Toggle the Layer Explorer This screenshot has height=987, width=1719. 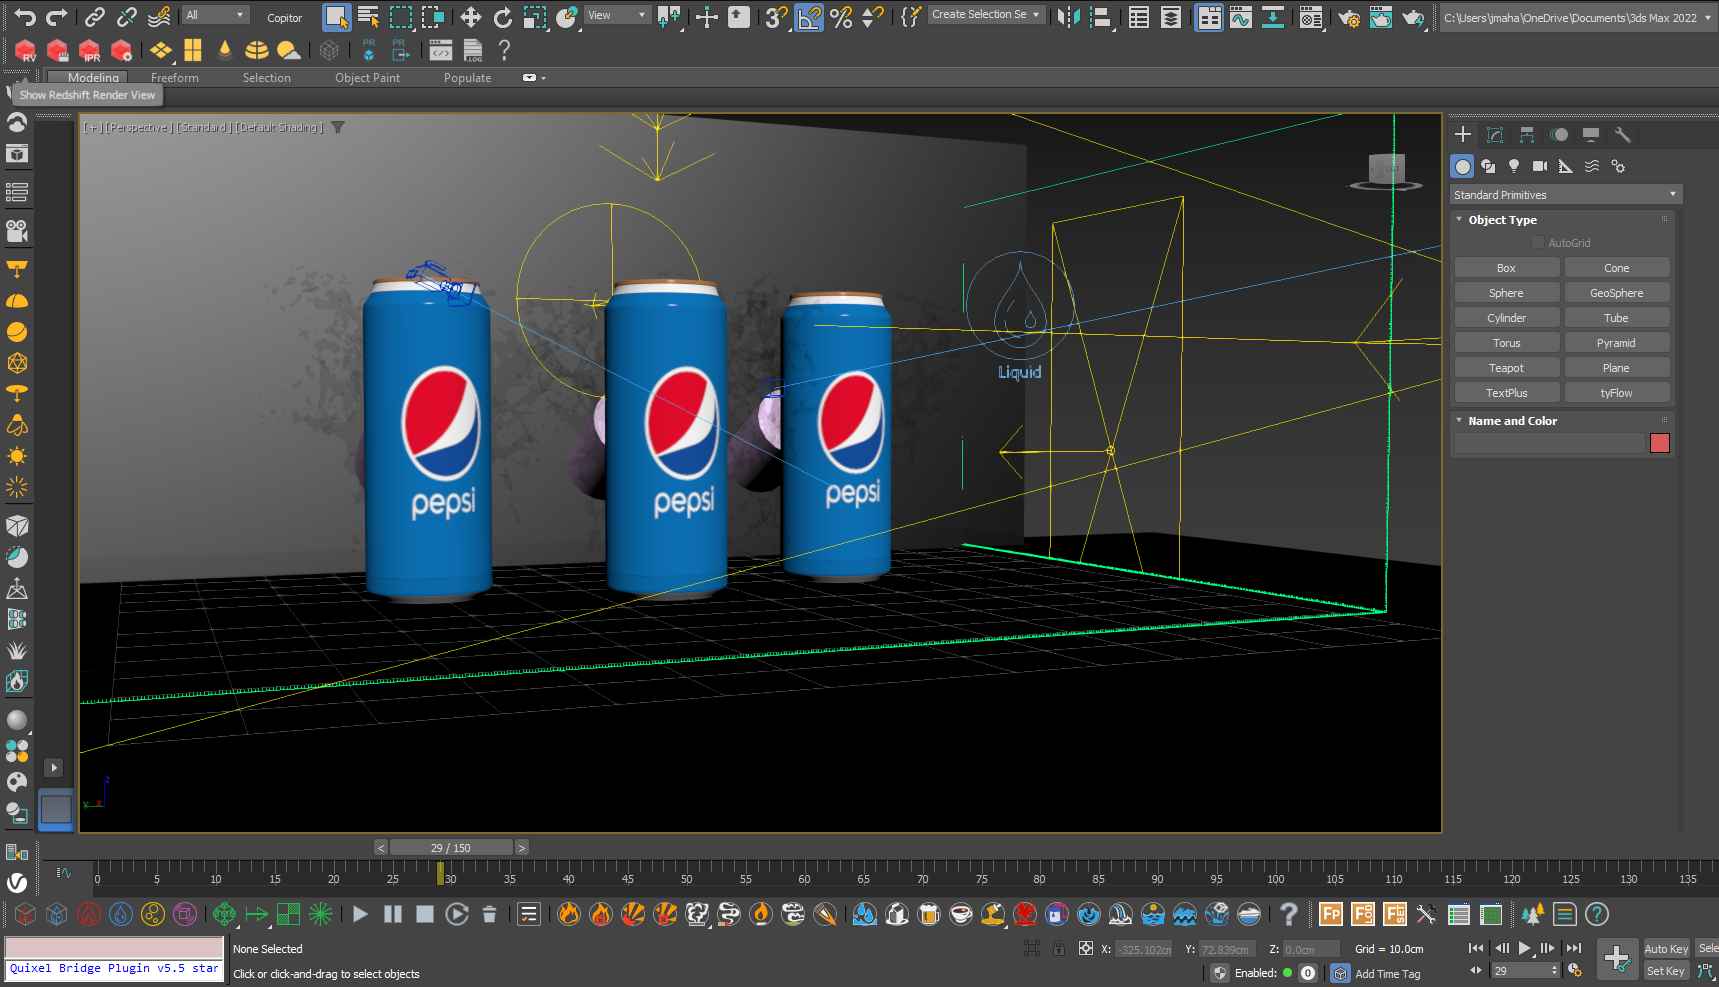point(1170,17)
